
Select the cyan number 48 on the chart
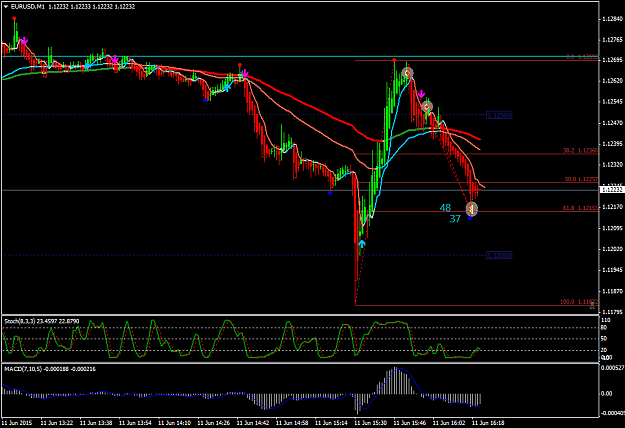coord(445,208)
